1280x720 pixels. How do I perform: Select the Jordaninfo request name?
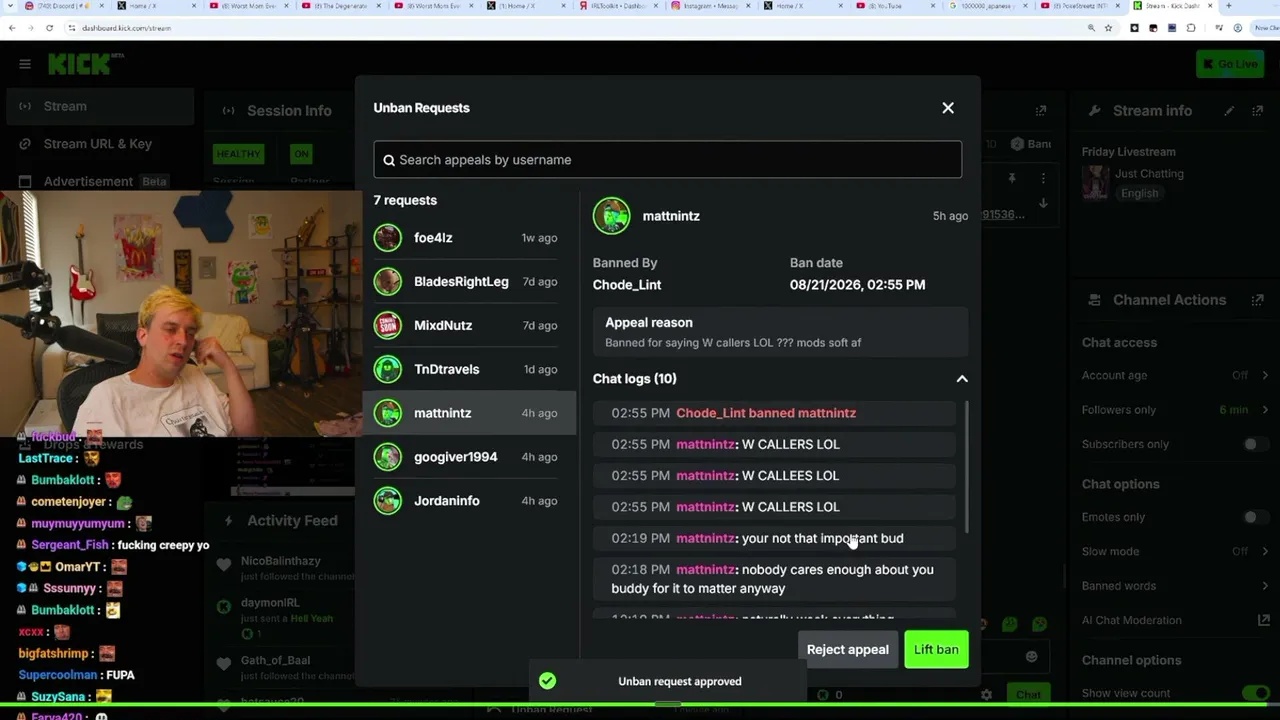[446, 501]
